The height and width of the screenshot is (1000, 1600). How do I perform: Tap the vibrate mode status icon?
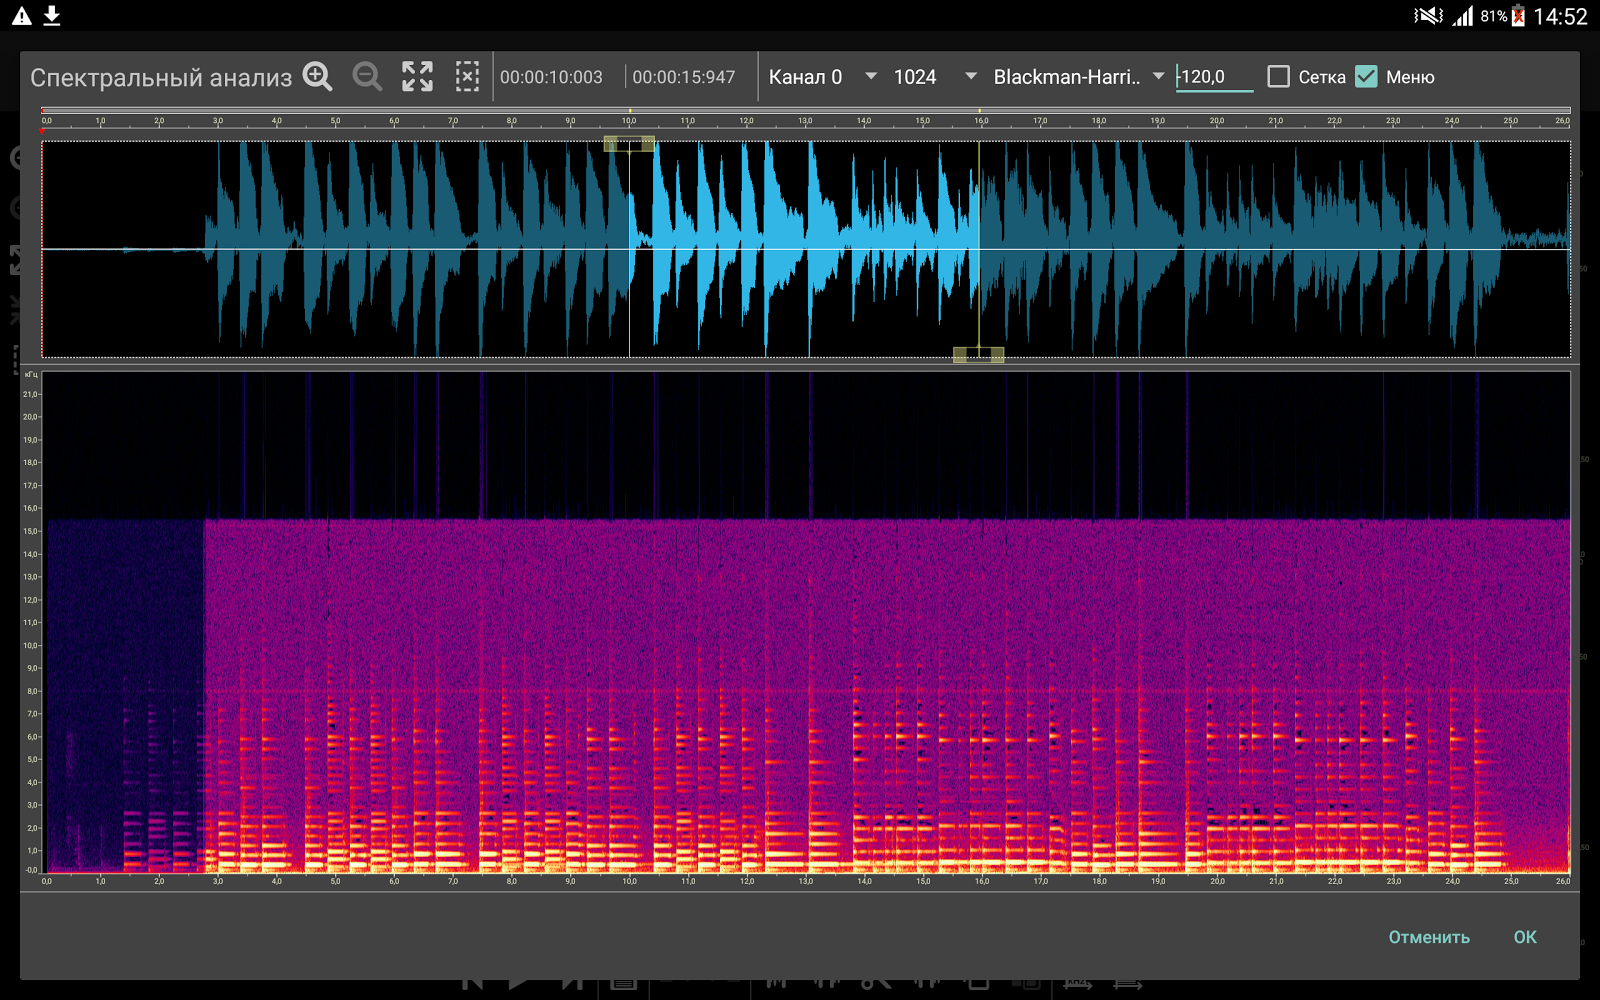point(1428,16)
